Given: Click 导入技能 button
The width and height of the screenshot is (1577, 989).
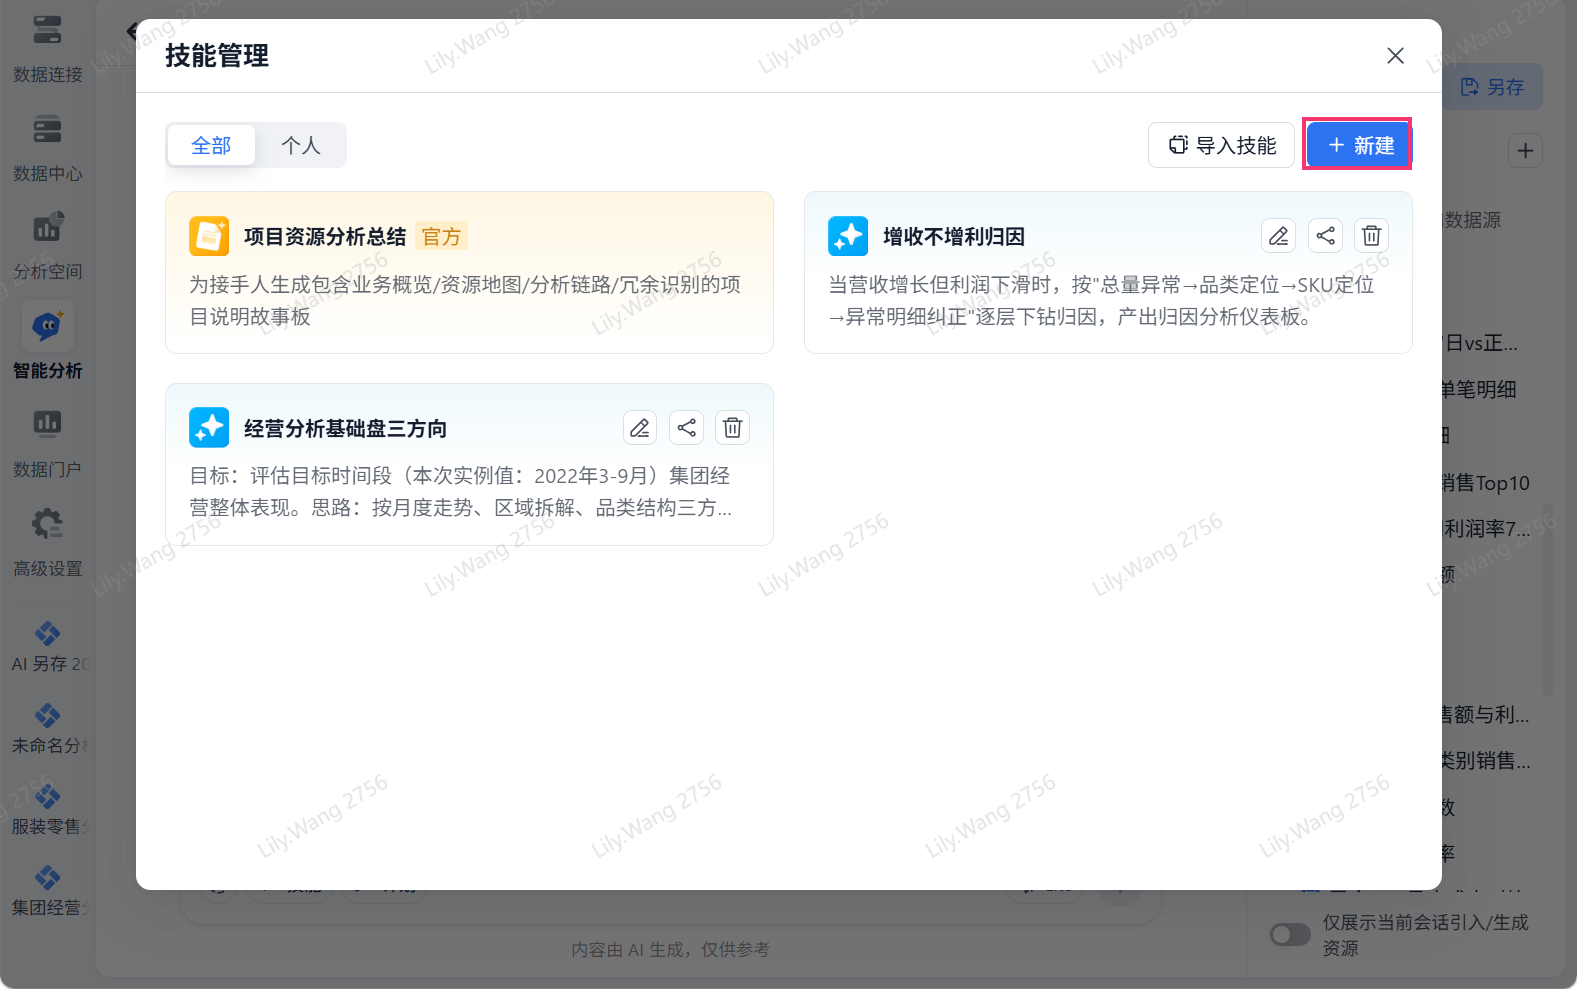Looking at the screenshot, I should (x=1222, y=145).
